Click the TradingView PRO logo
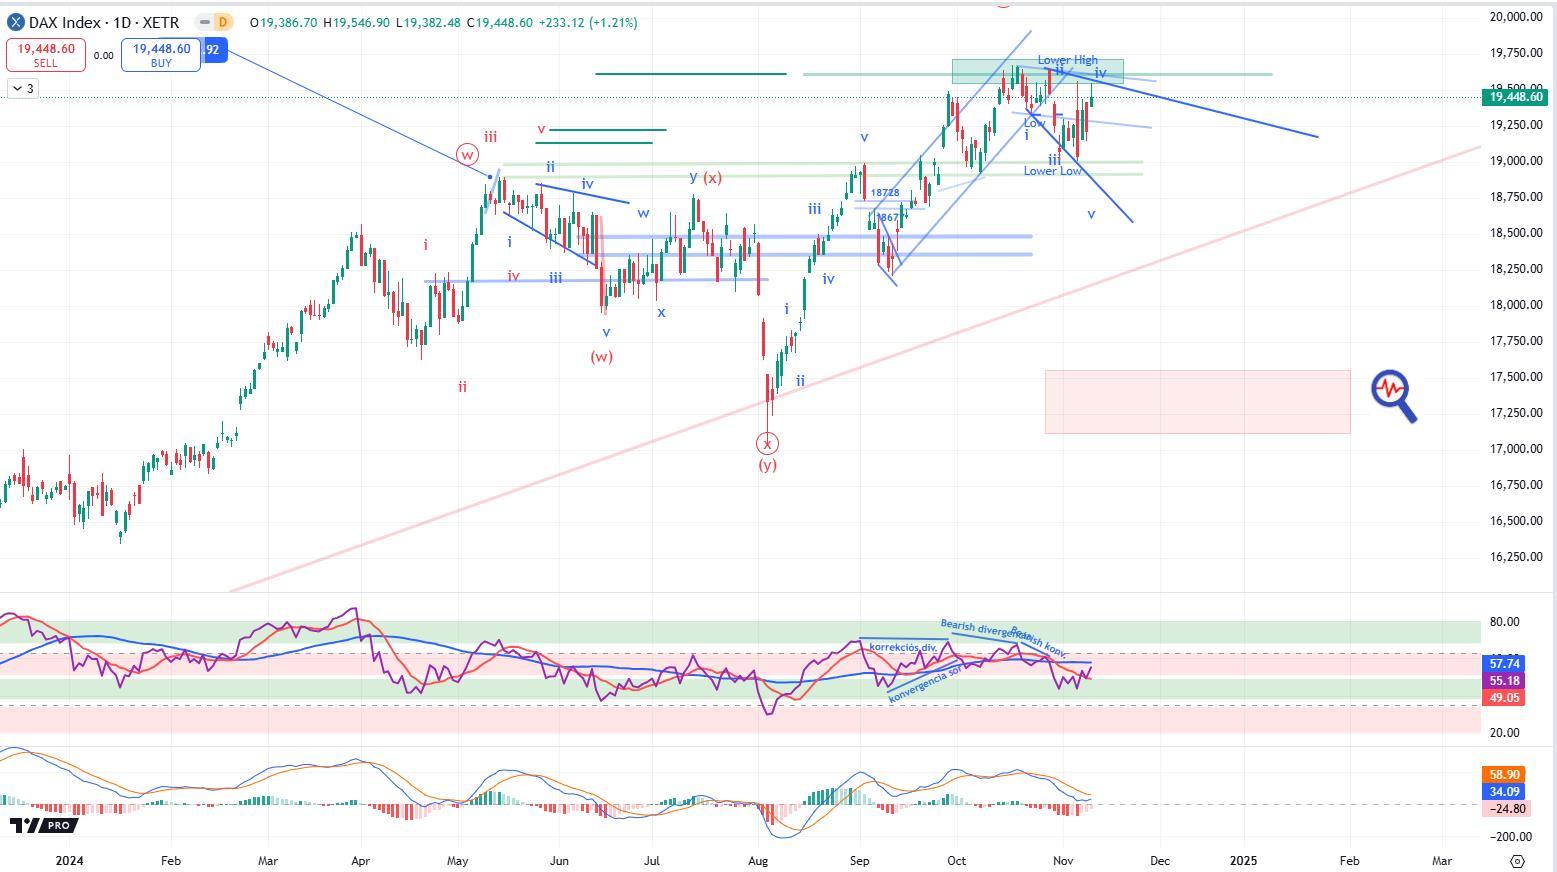Screen dimensions: 1557x872 [x=44, y=825]
